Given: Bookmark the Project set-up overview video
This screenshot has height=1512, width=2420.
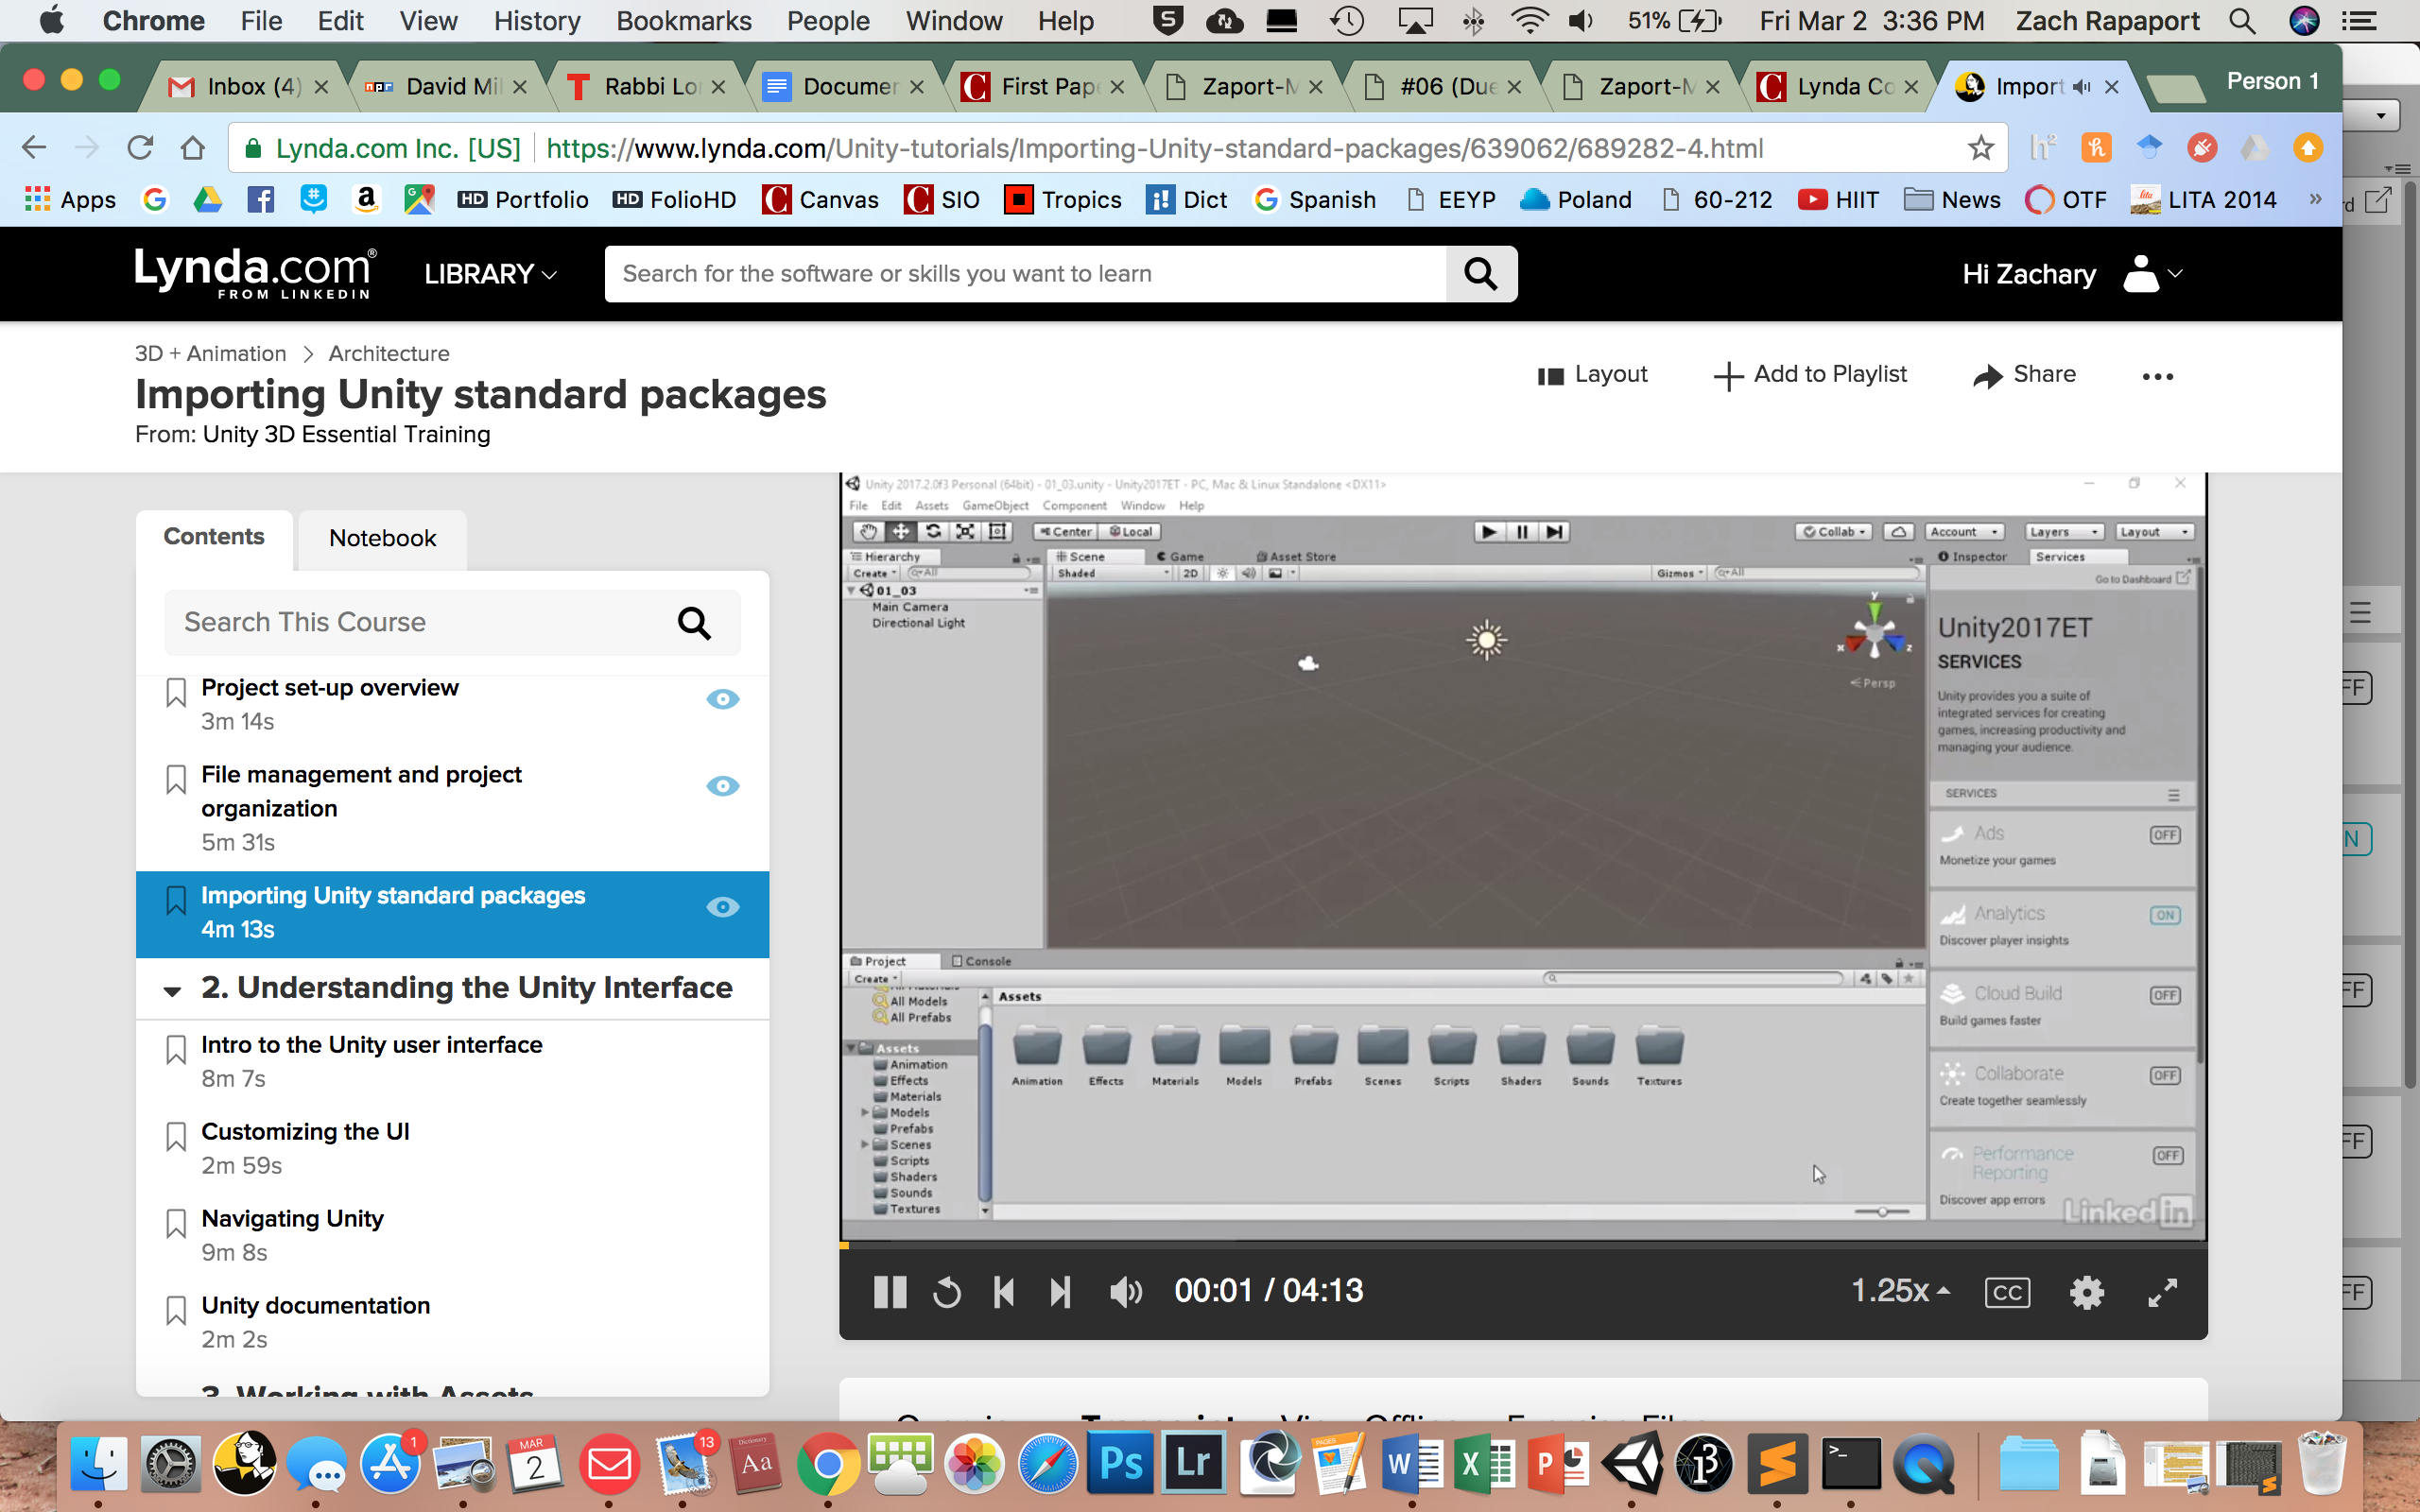Looking at the screenshot, I should 176,691.
